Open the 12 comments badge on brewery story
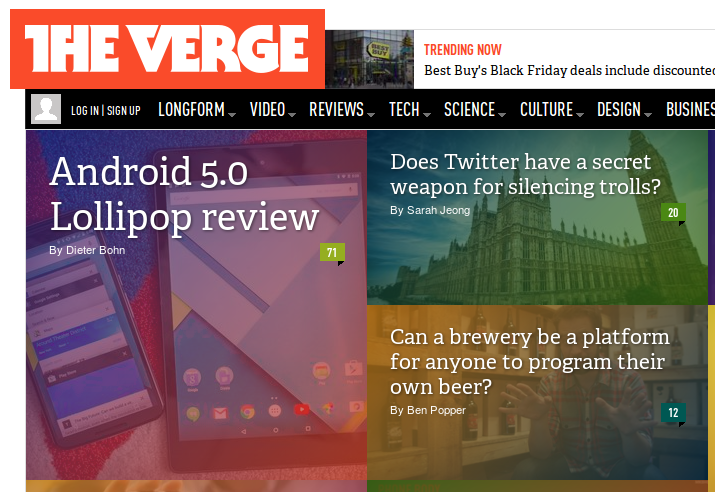The height and width of the screenshot is (492, 715). click(674, 414)
